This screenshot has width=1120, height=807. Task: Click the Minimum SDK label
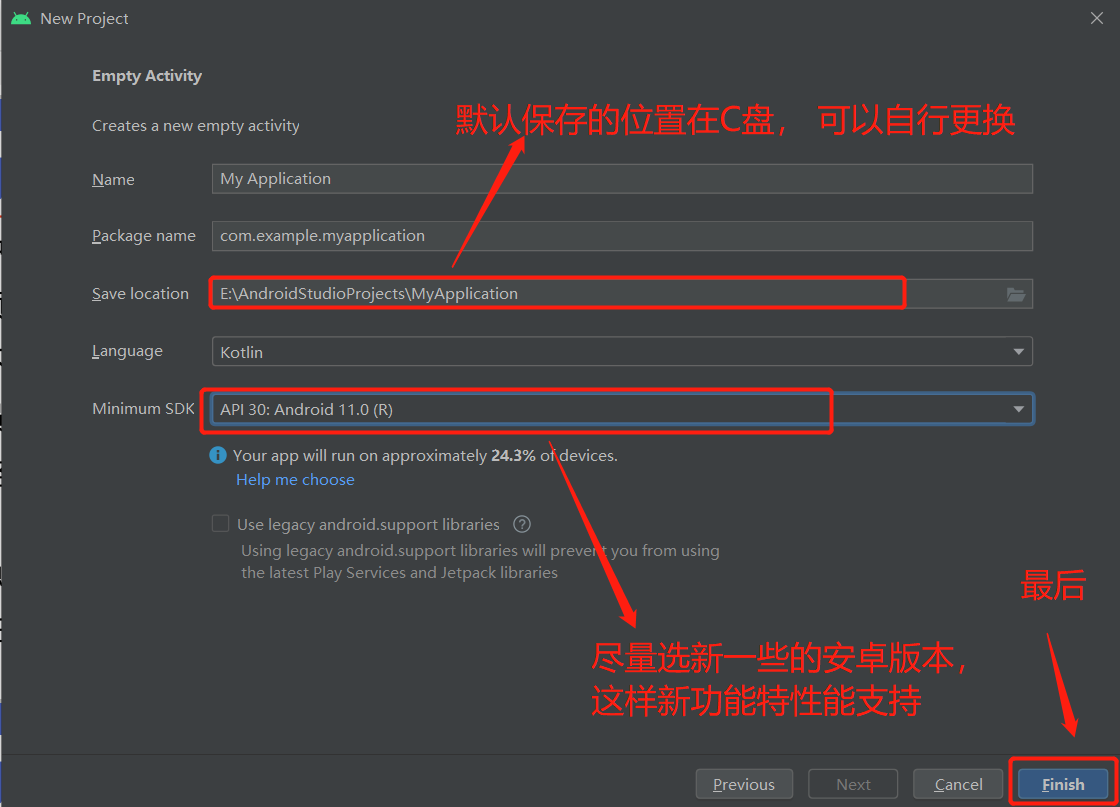tap(144, 408)
